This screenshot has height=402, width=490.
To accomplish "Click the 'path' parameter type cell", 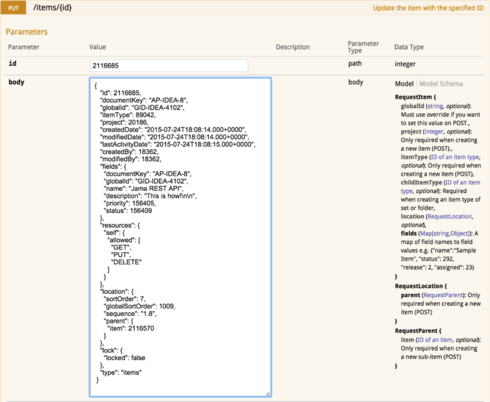I will [355, 63].
